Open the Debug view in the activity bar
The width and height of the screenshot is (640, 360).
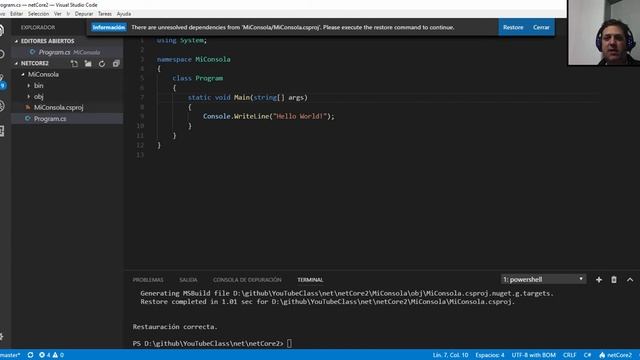pos(2,106)
